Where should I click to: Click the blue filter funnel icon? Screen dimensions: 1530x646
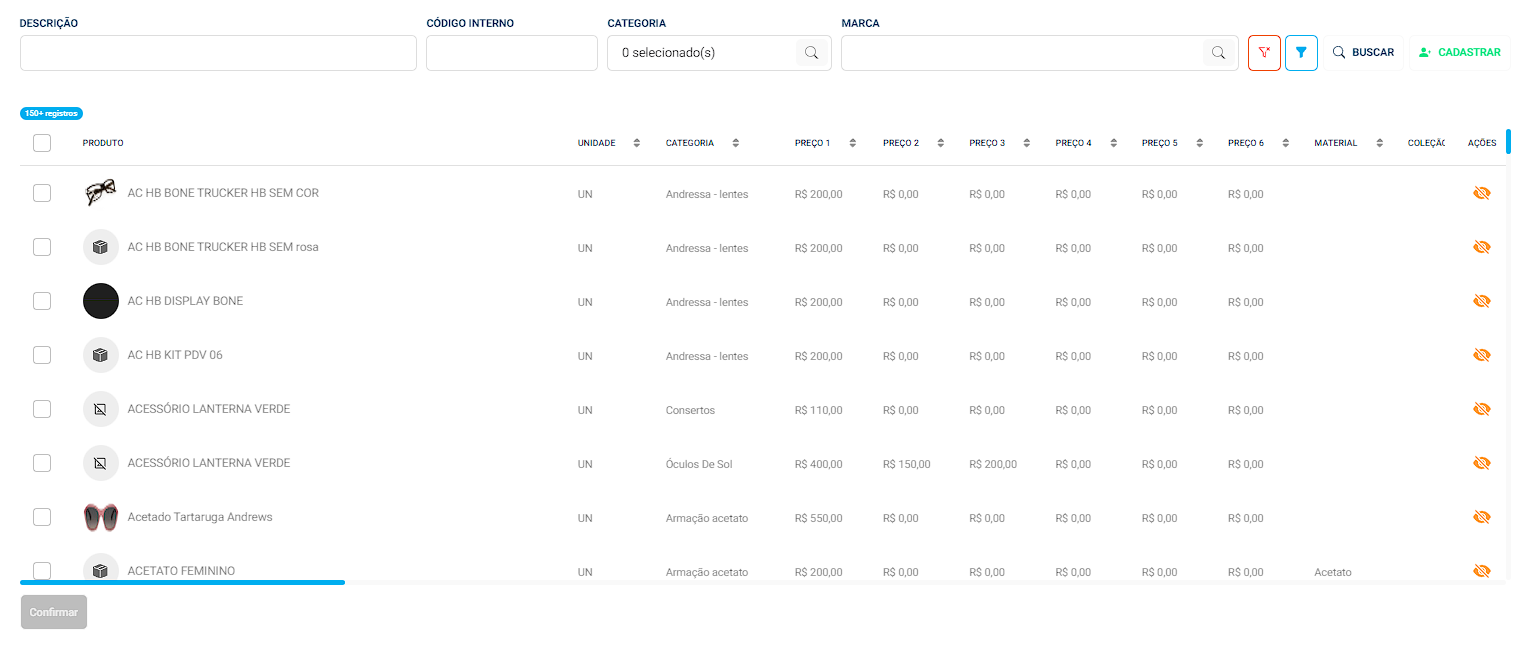pos(1301,53)
